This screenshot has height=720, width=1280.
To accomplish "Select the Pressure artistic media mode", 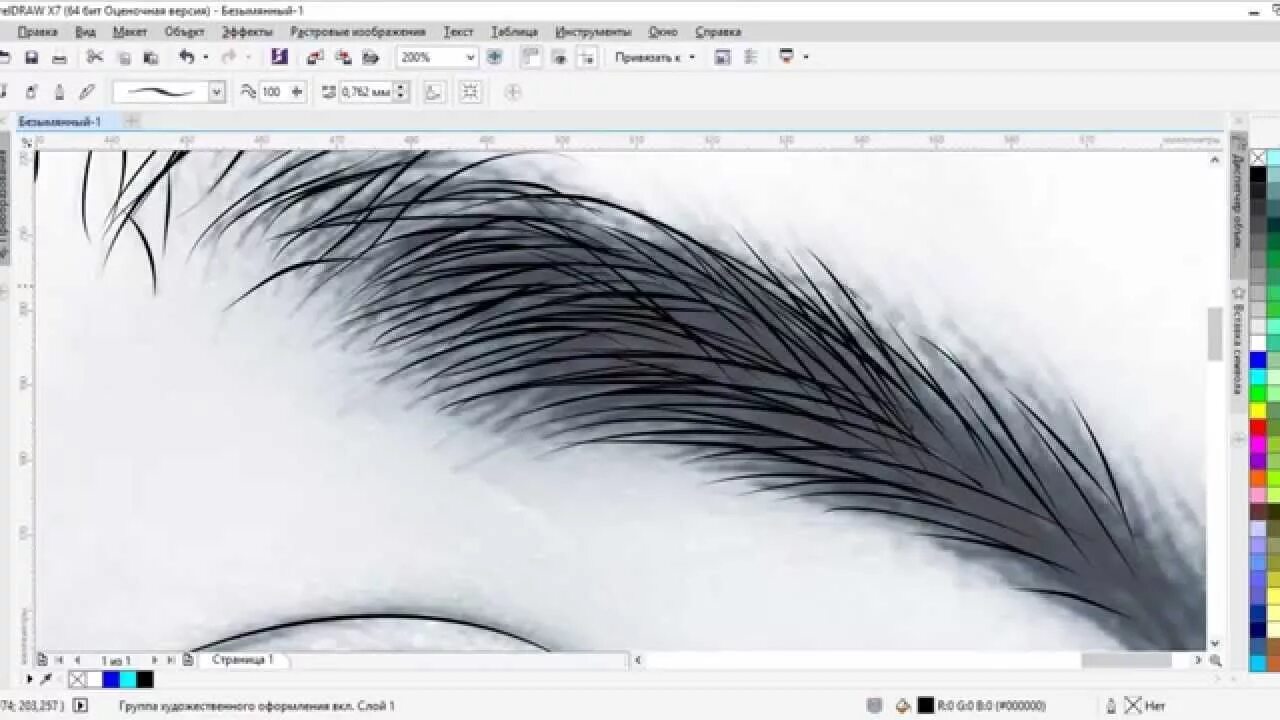I will point(87,92).
